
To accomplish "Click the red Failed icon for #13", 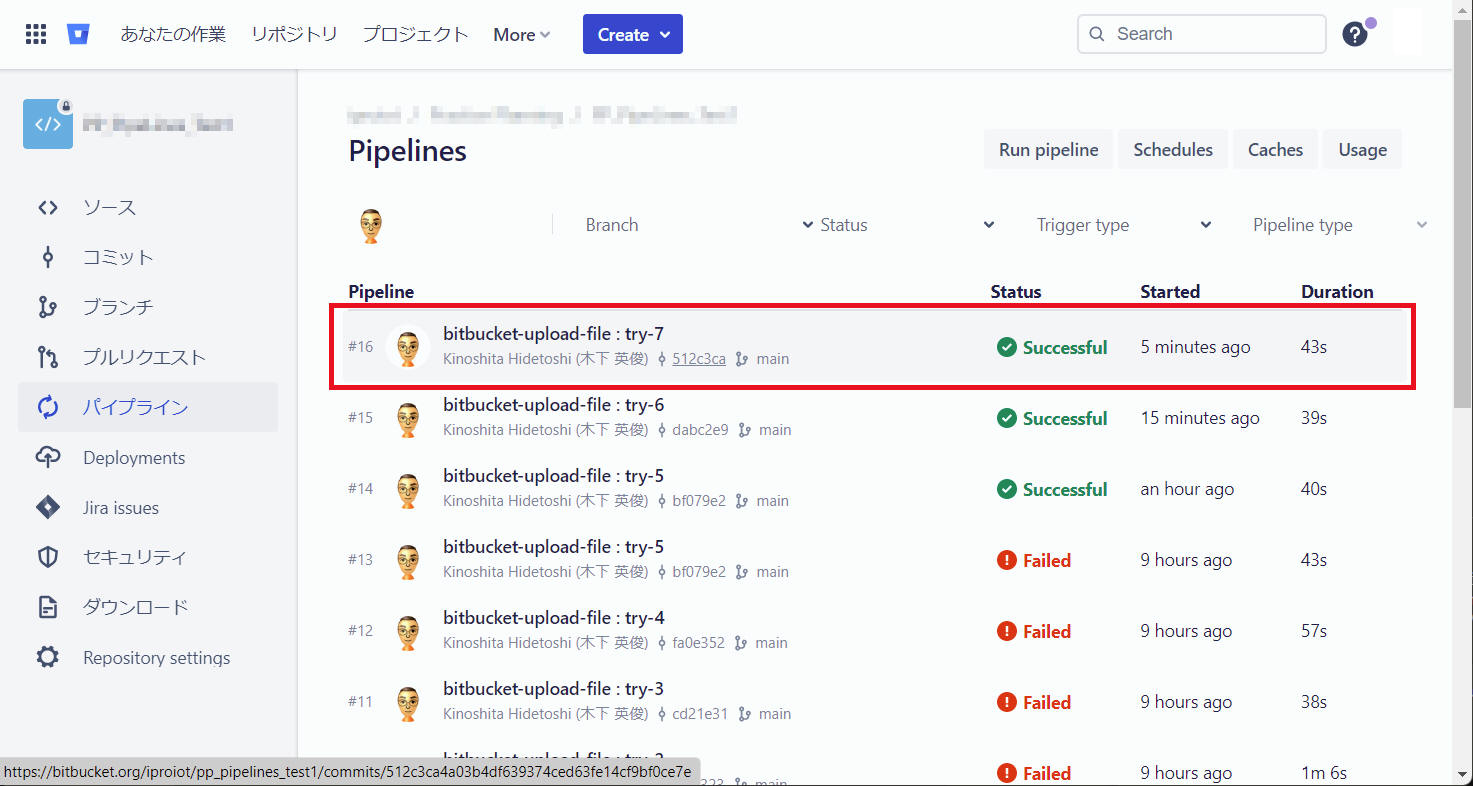I will tap(1007, 560).
